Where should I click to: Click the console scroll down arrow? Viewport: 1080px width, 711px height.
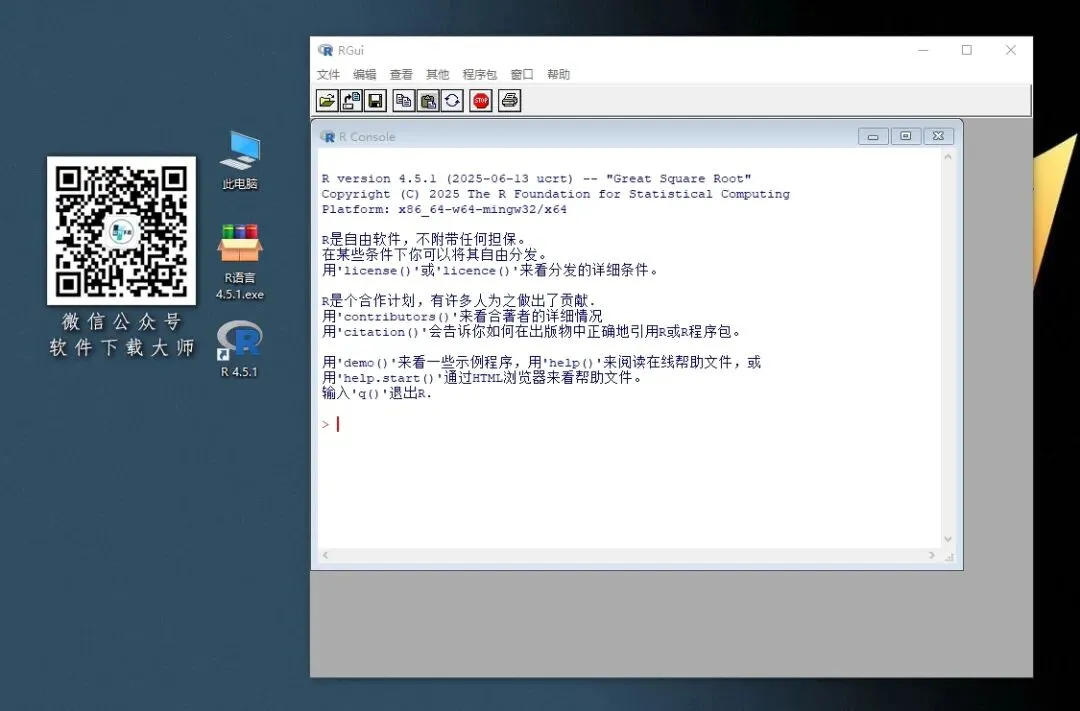coord(948,539)
